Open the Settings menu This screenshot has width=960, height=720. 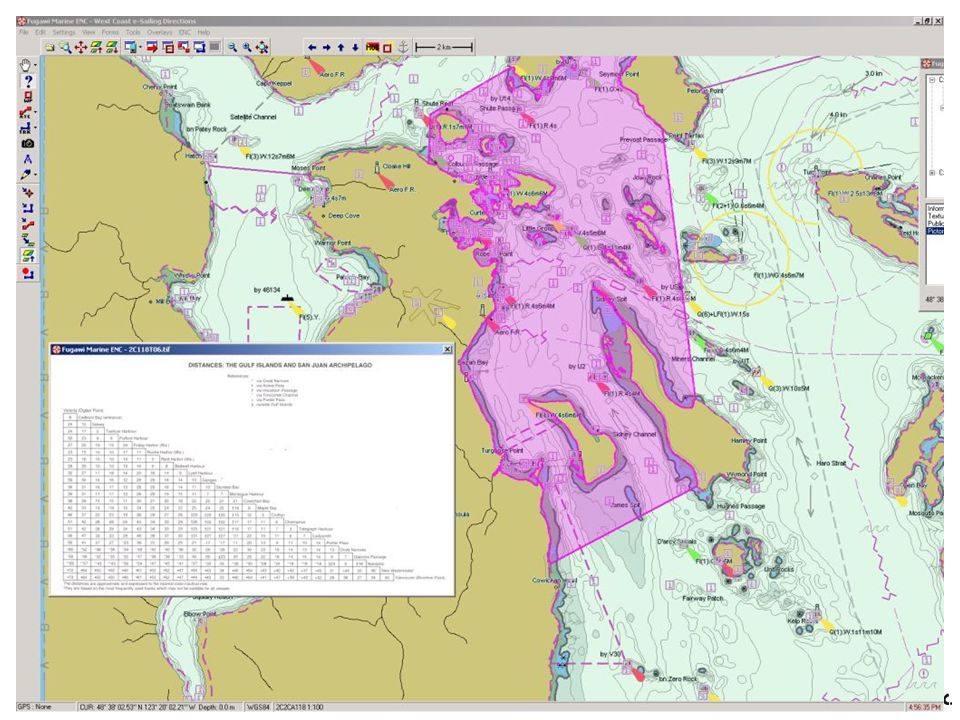(64, 32)
